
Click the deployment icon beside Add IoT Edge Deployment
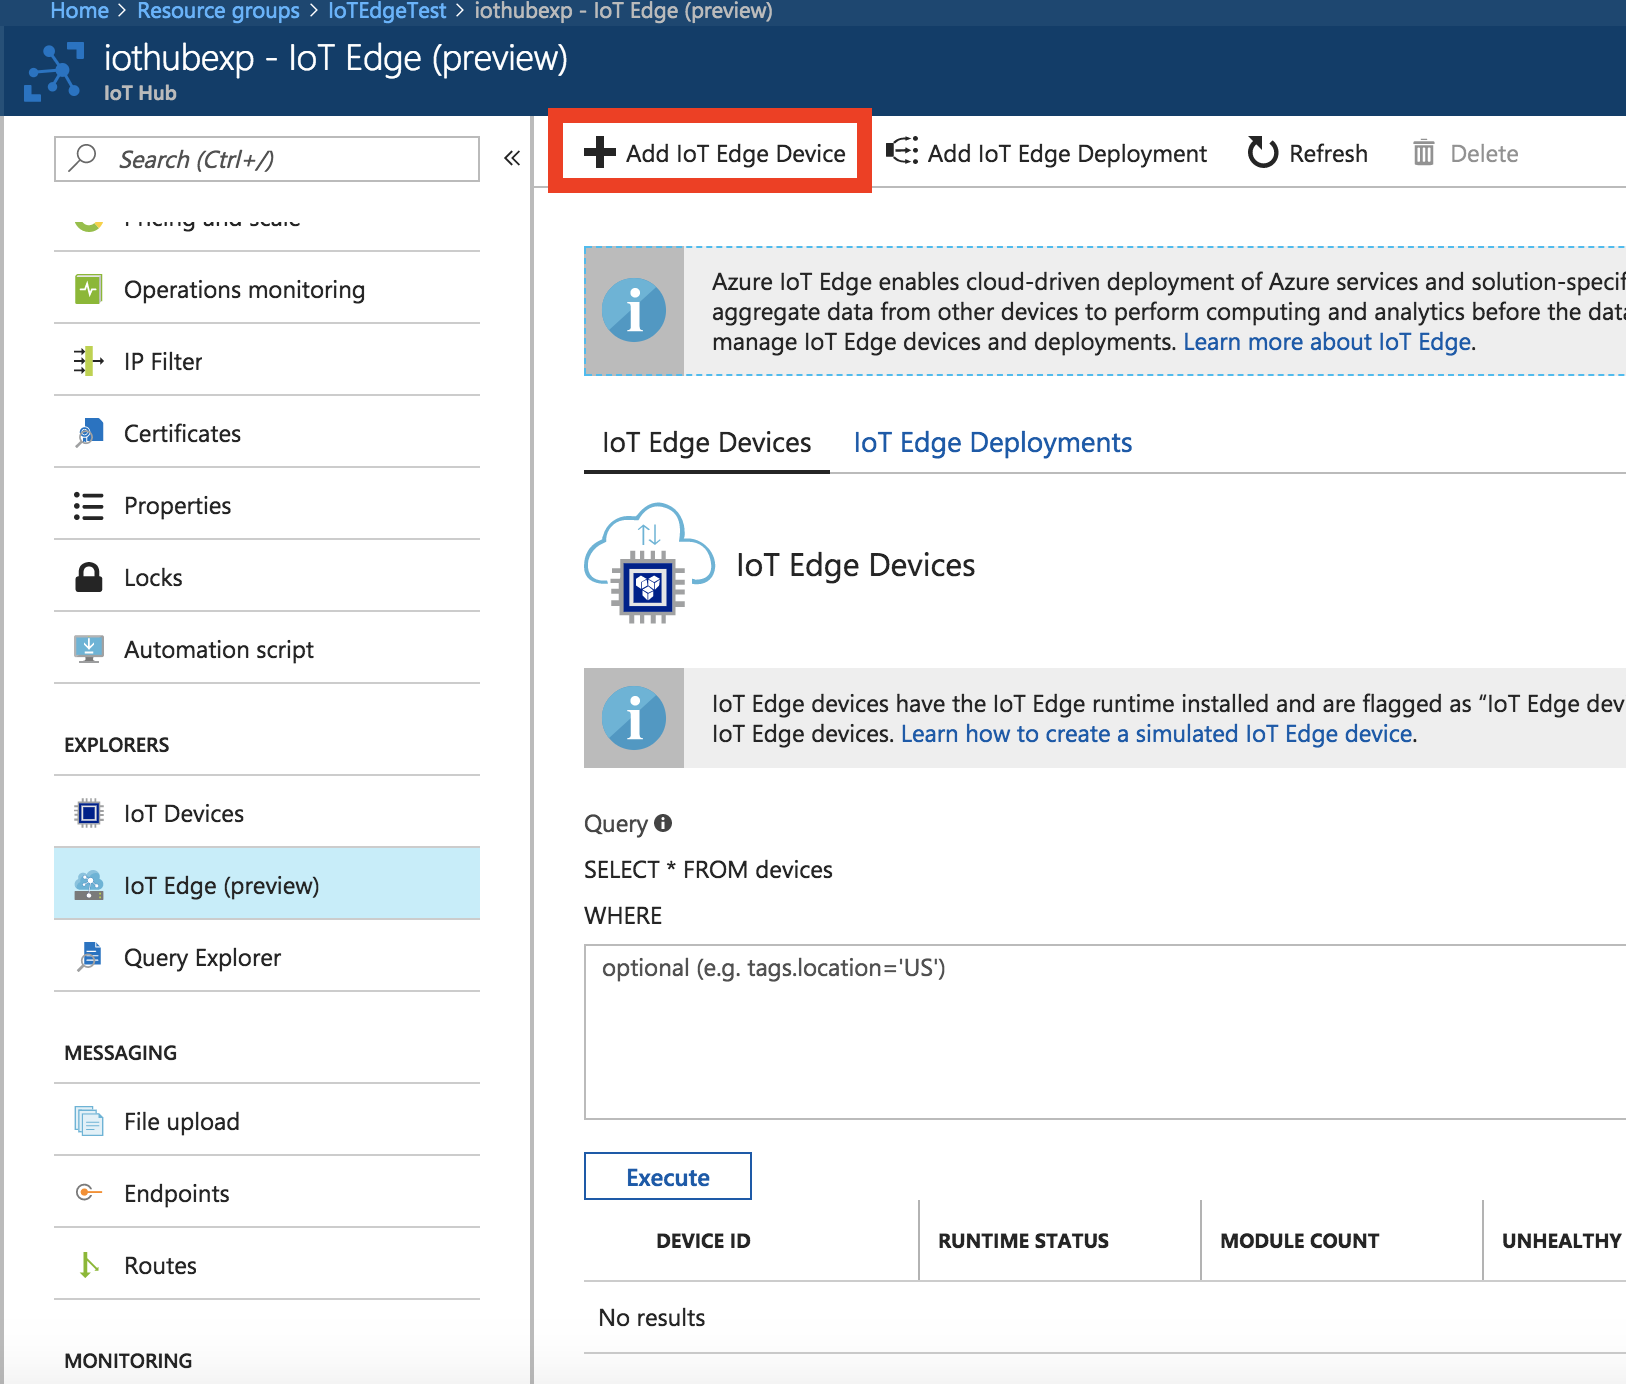point(902,152)
